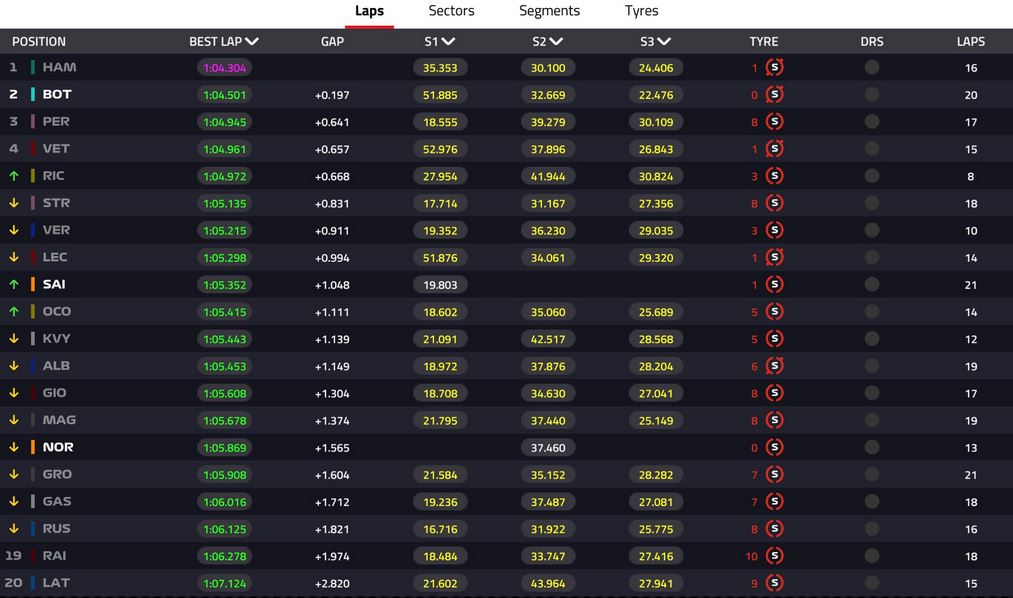Image resolution: width=1013 pixels, height=598 pixels.
Task: Click RUS's DRS indicator dot
Action: pyautogui.click(x=872, y=528)
